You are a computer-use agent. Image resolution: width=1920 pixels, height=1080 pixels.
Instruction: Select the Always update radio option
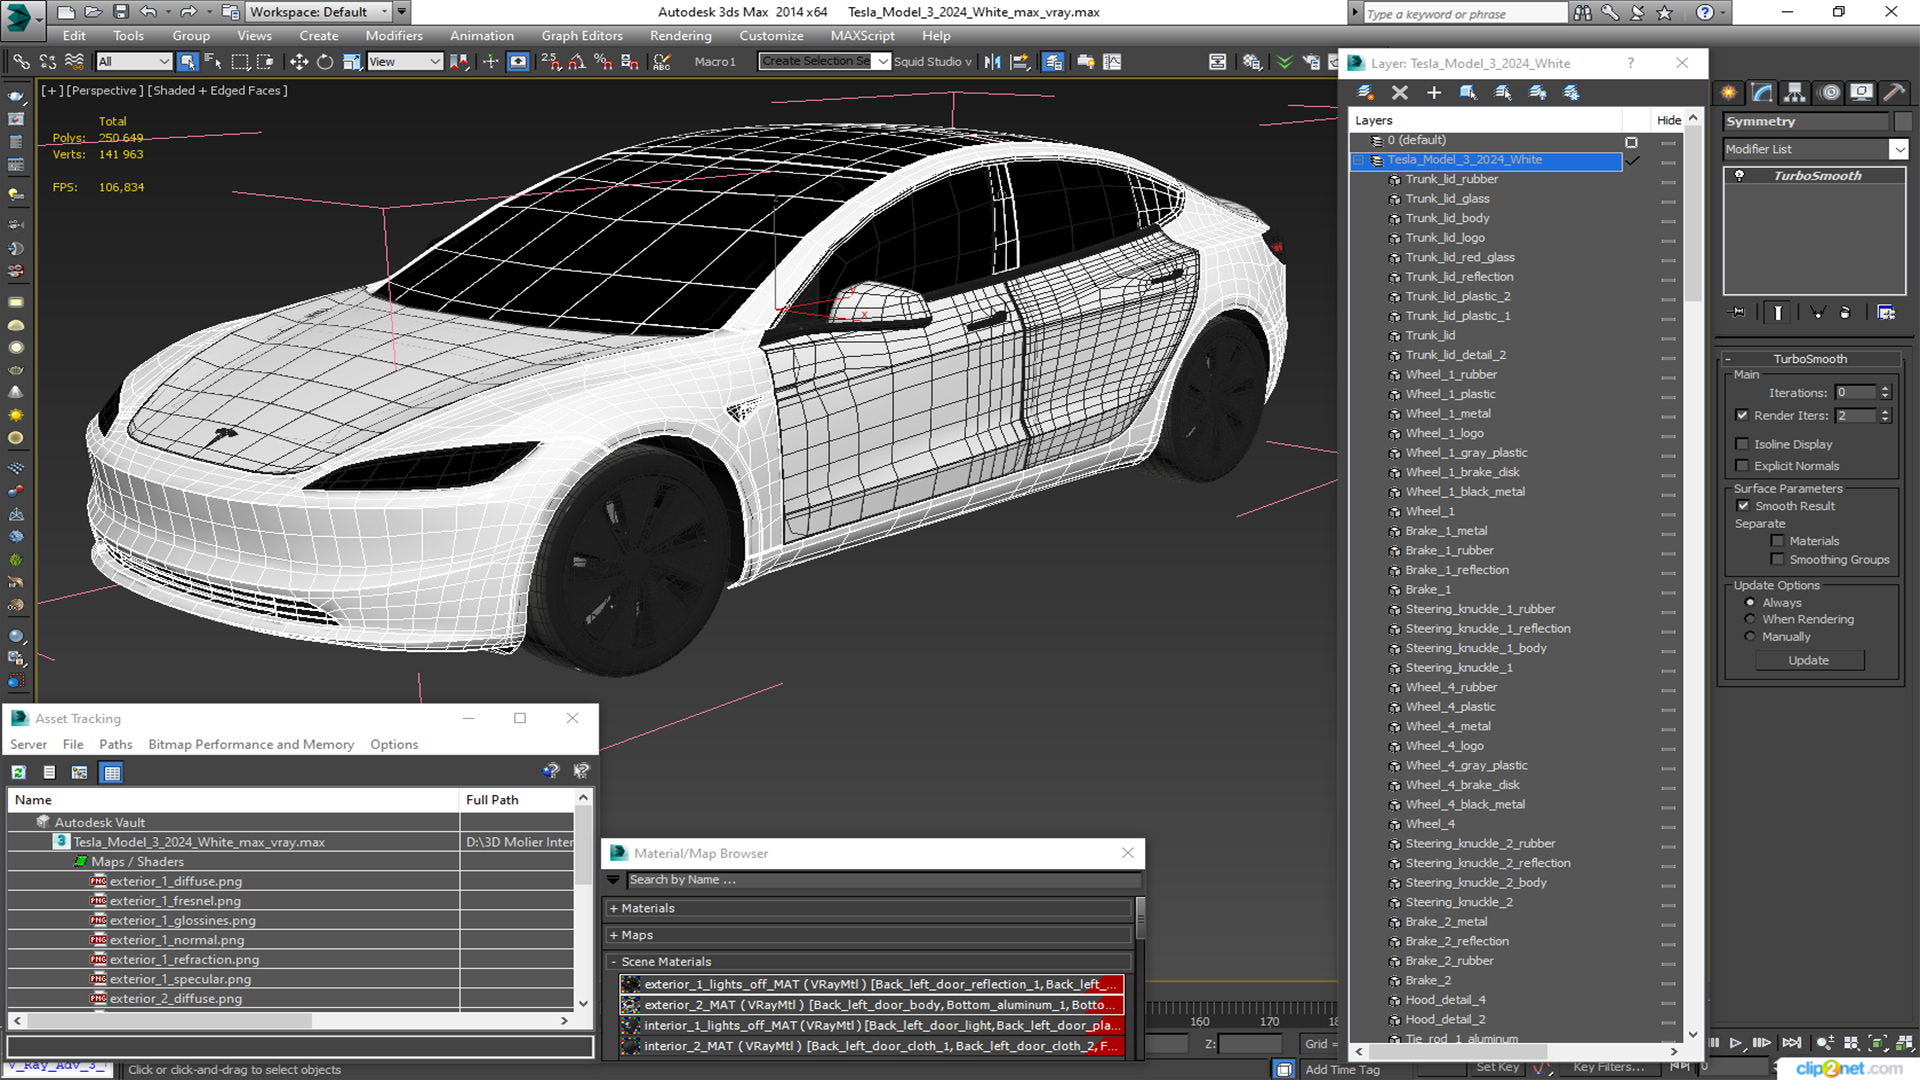tap(1750, 603)
